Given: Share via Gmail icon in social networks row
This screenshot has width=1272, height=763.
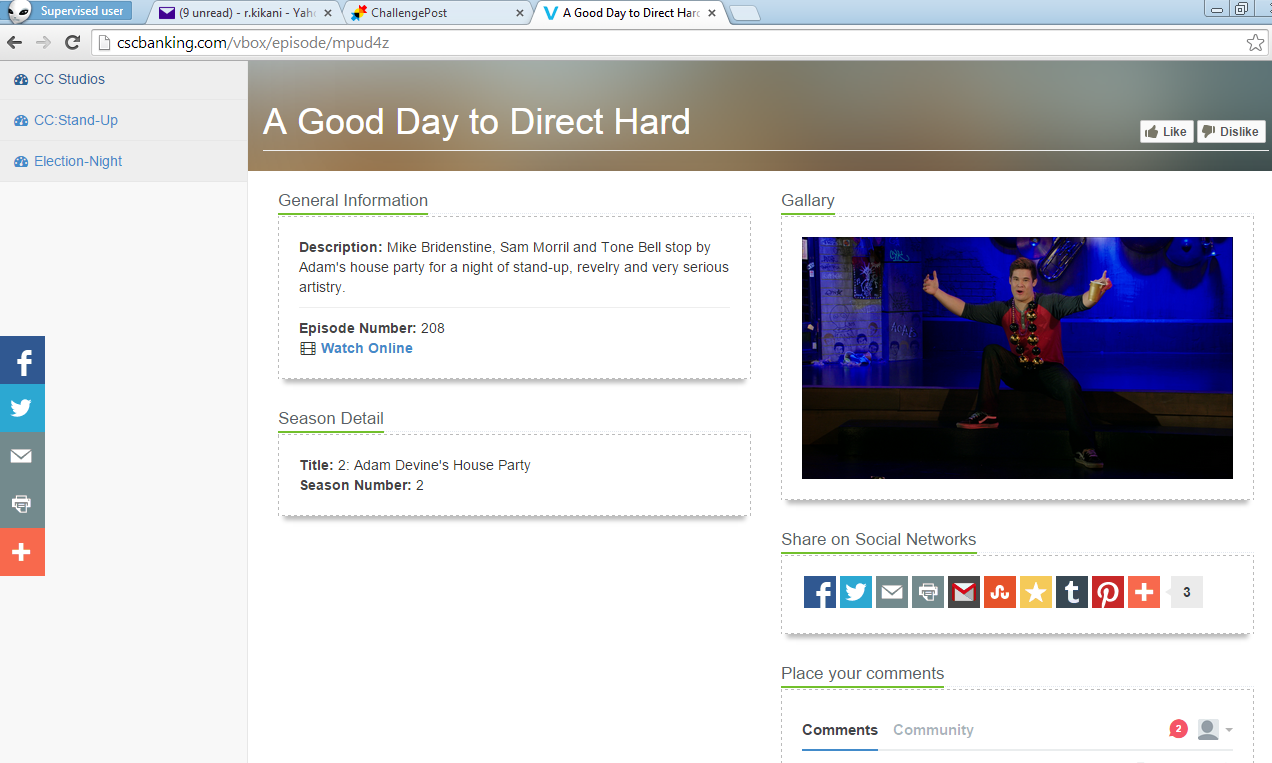Looking at the screenshot, I should click(964, 592).
